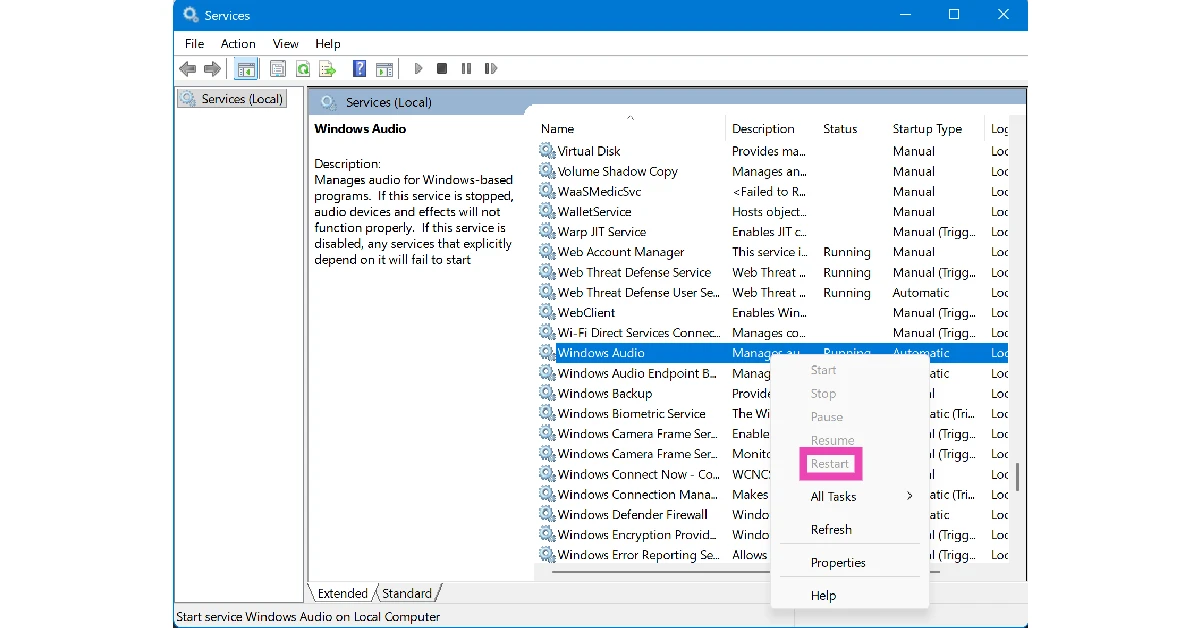
Task: Switch to the Standard tab
Action: pos(407,592)
